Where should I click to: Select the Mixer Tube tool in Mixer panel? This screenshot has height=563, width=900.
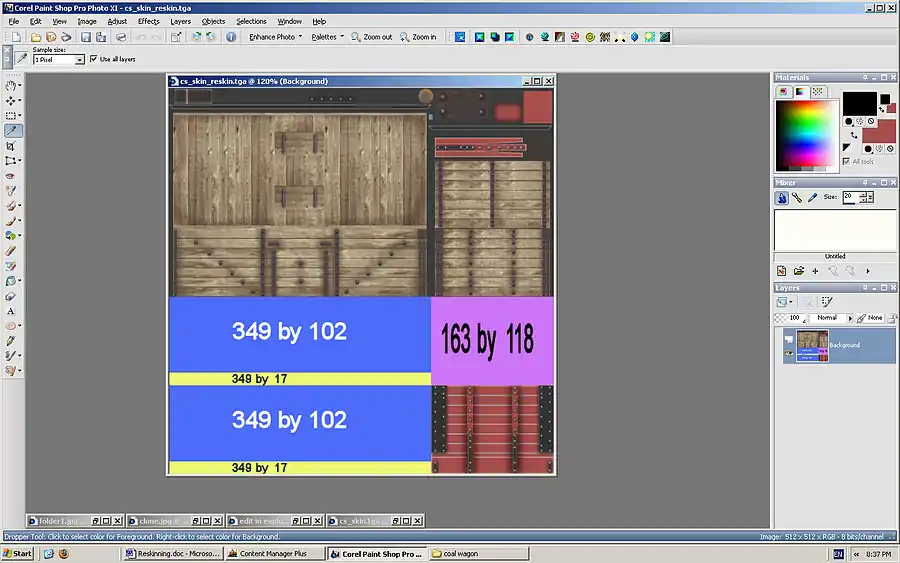point(783,198)
